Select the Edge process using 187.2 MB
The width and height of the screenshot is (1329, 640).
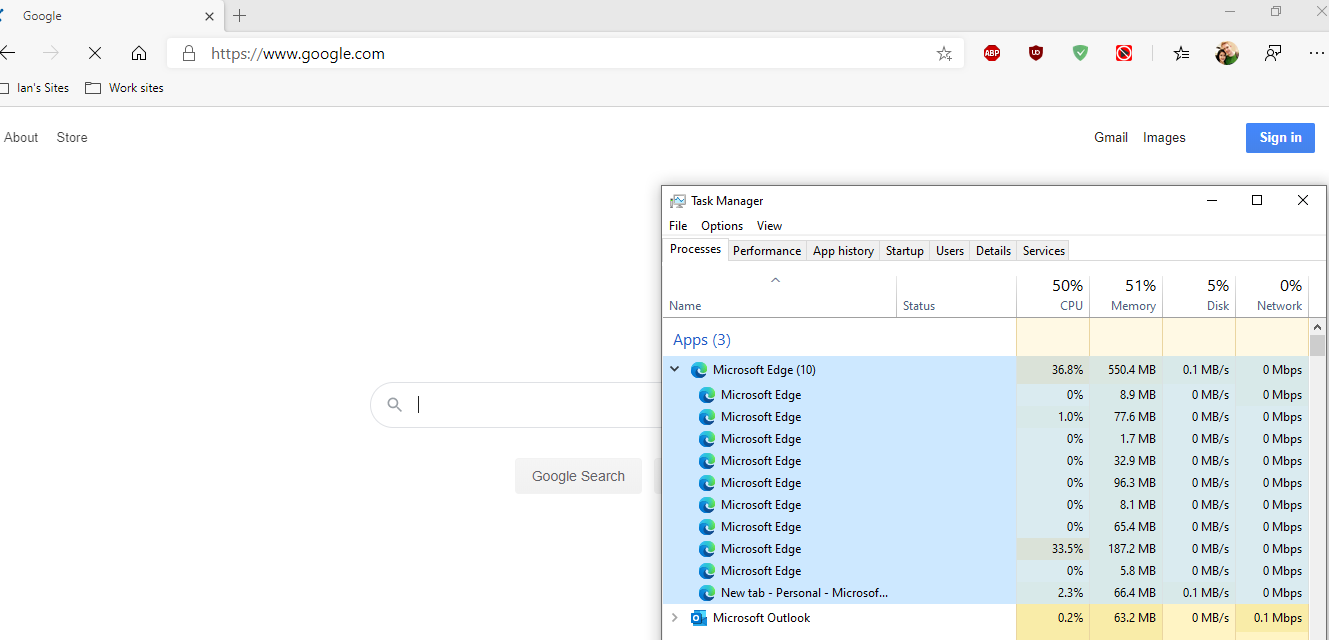tap(985, 549)
